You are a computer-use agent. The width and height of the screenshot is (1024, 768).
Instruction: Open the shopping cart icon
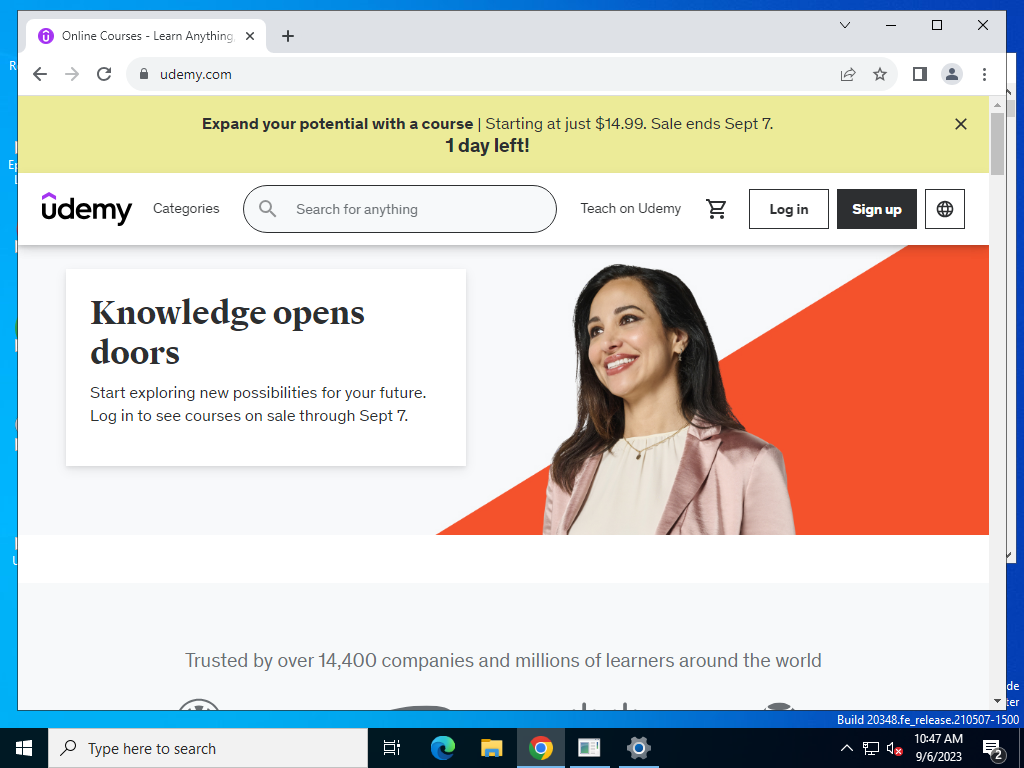tap(716, 209)
